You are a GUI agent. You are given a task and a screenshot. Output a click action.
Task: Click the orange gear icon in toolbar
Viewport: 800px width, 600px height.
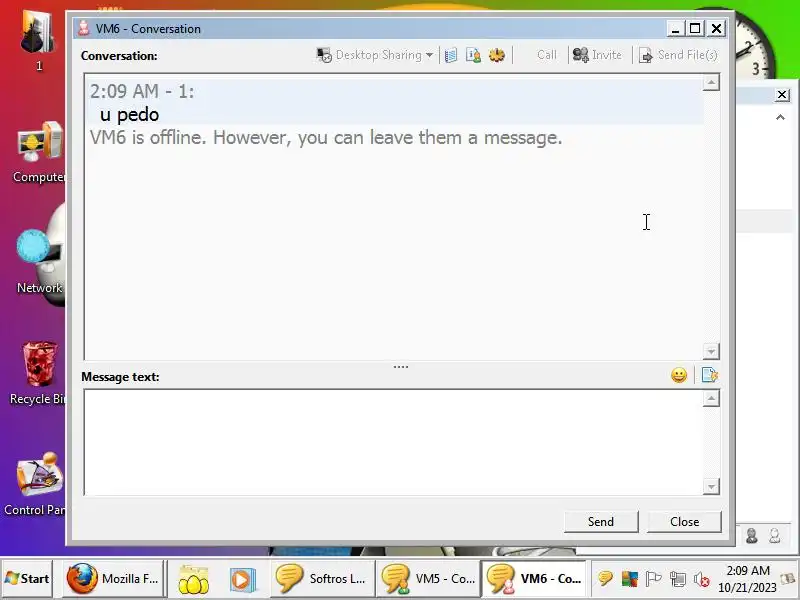[496, 55]
